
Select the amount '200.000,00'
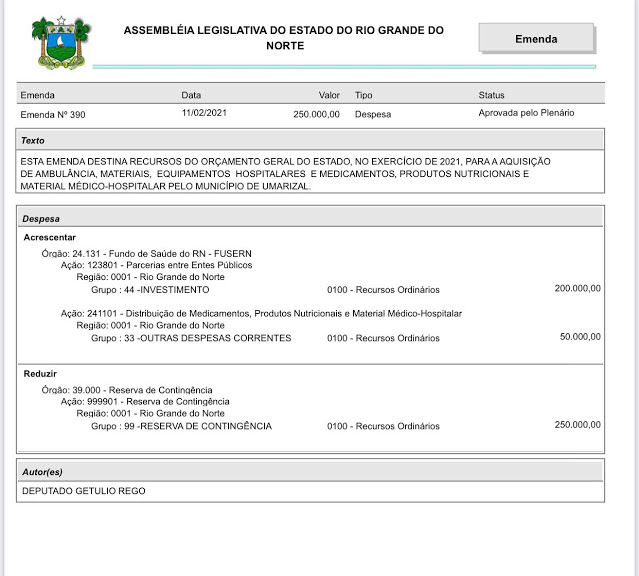click(577, 289)
